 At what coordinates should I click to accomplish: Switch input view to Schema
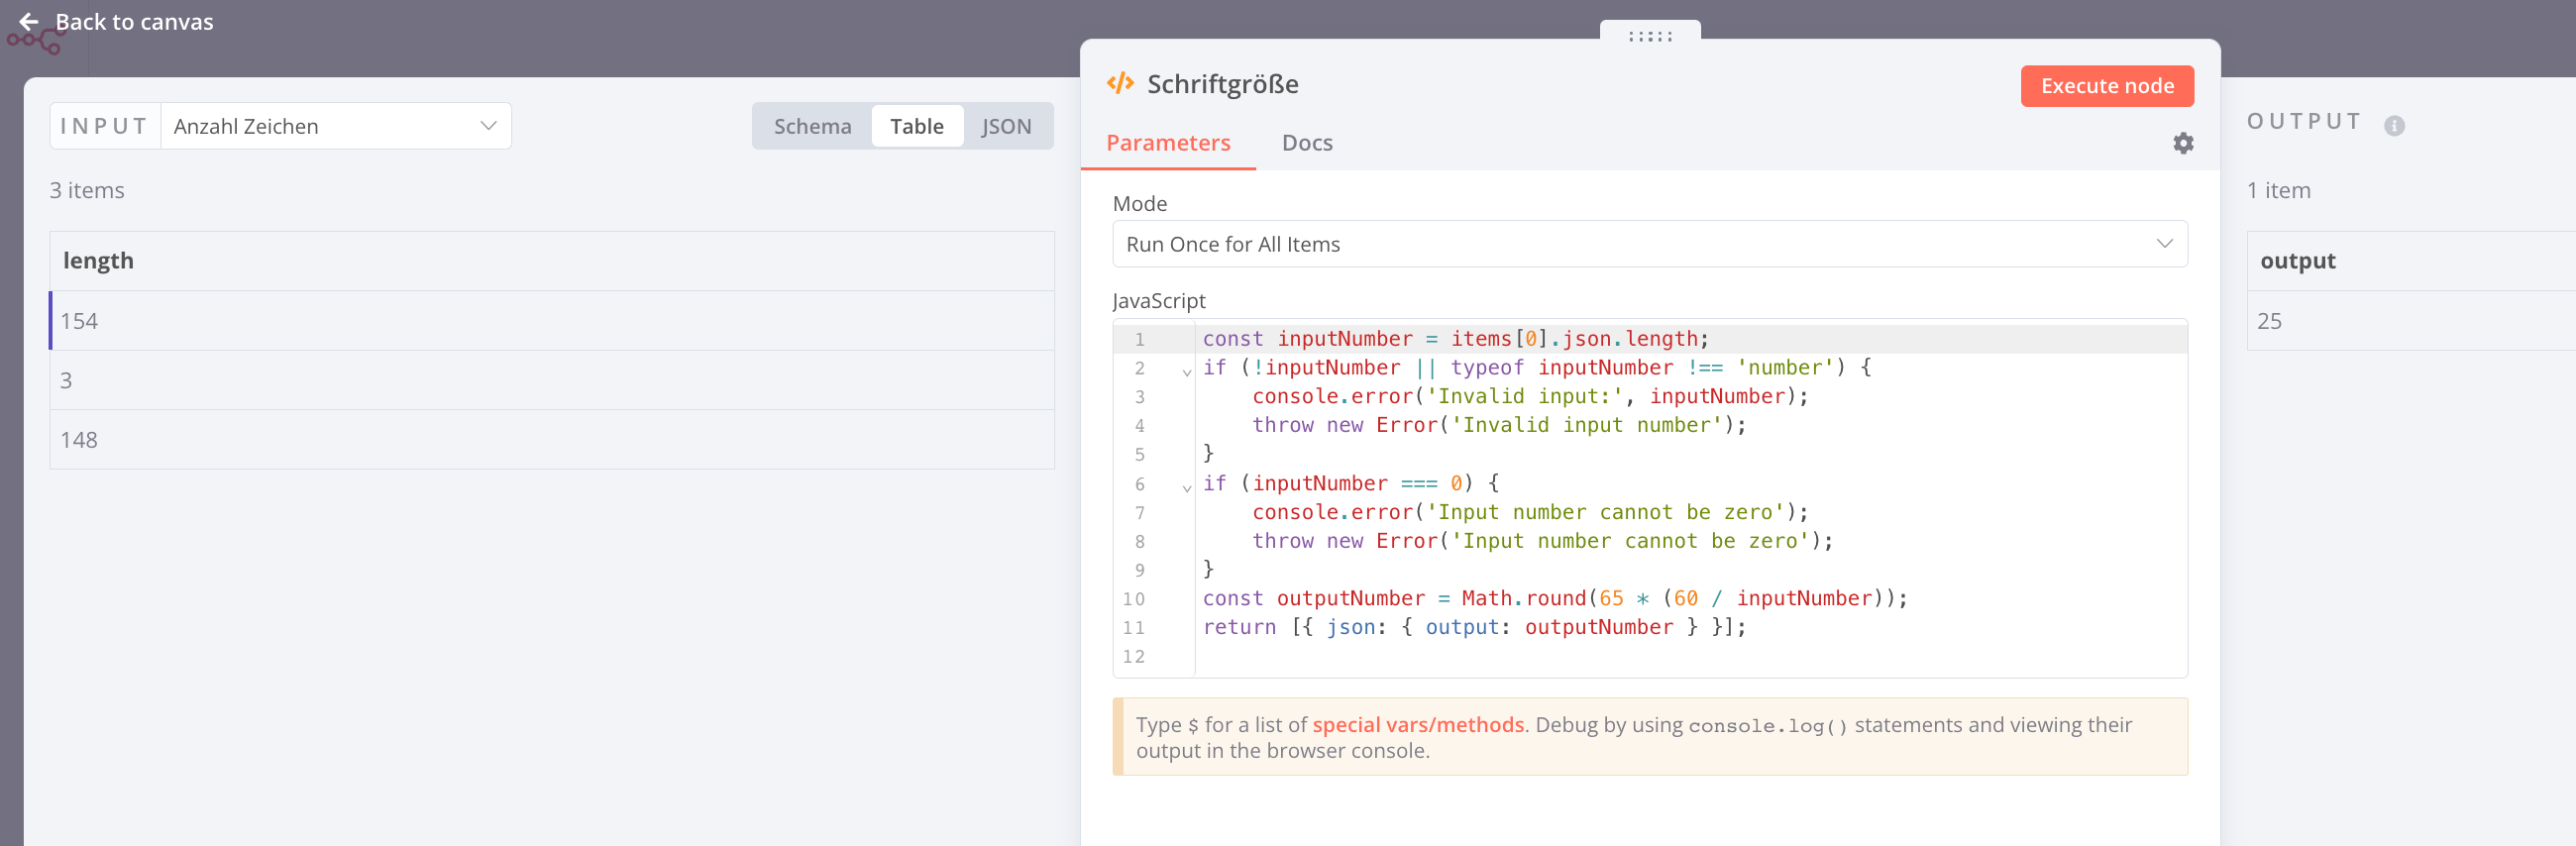(812, 126)
